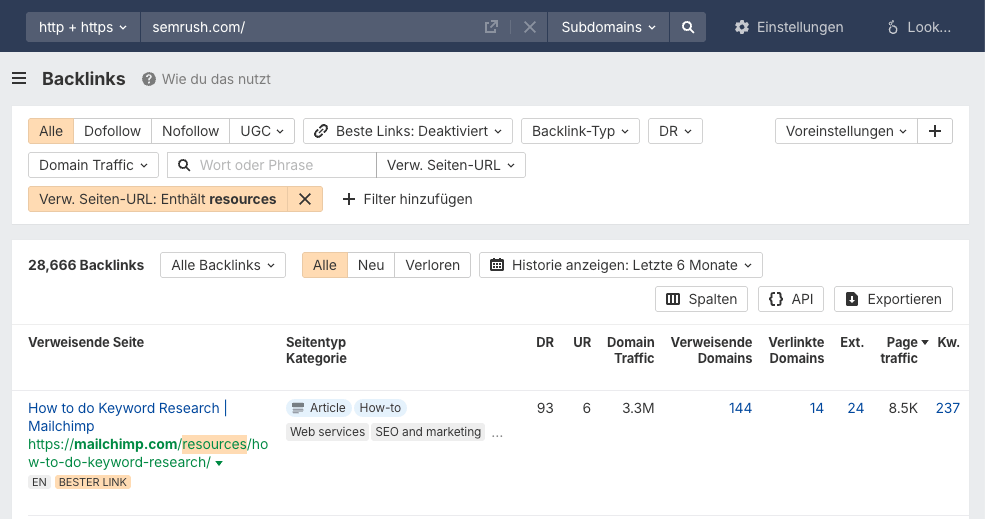985x519 pixels.
Task: Click Filter hinzufügen
Action: coord(407,199)
